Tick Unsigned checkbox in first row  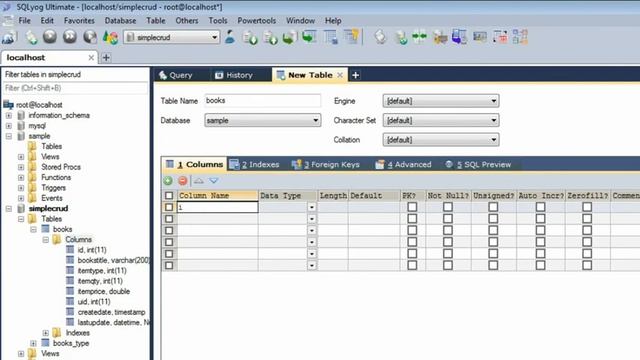[493, 207]
